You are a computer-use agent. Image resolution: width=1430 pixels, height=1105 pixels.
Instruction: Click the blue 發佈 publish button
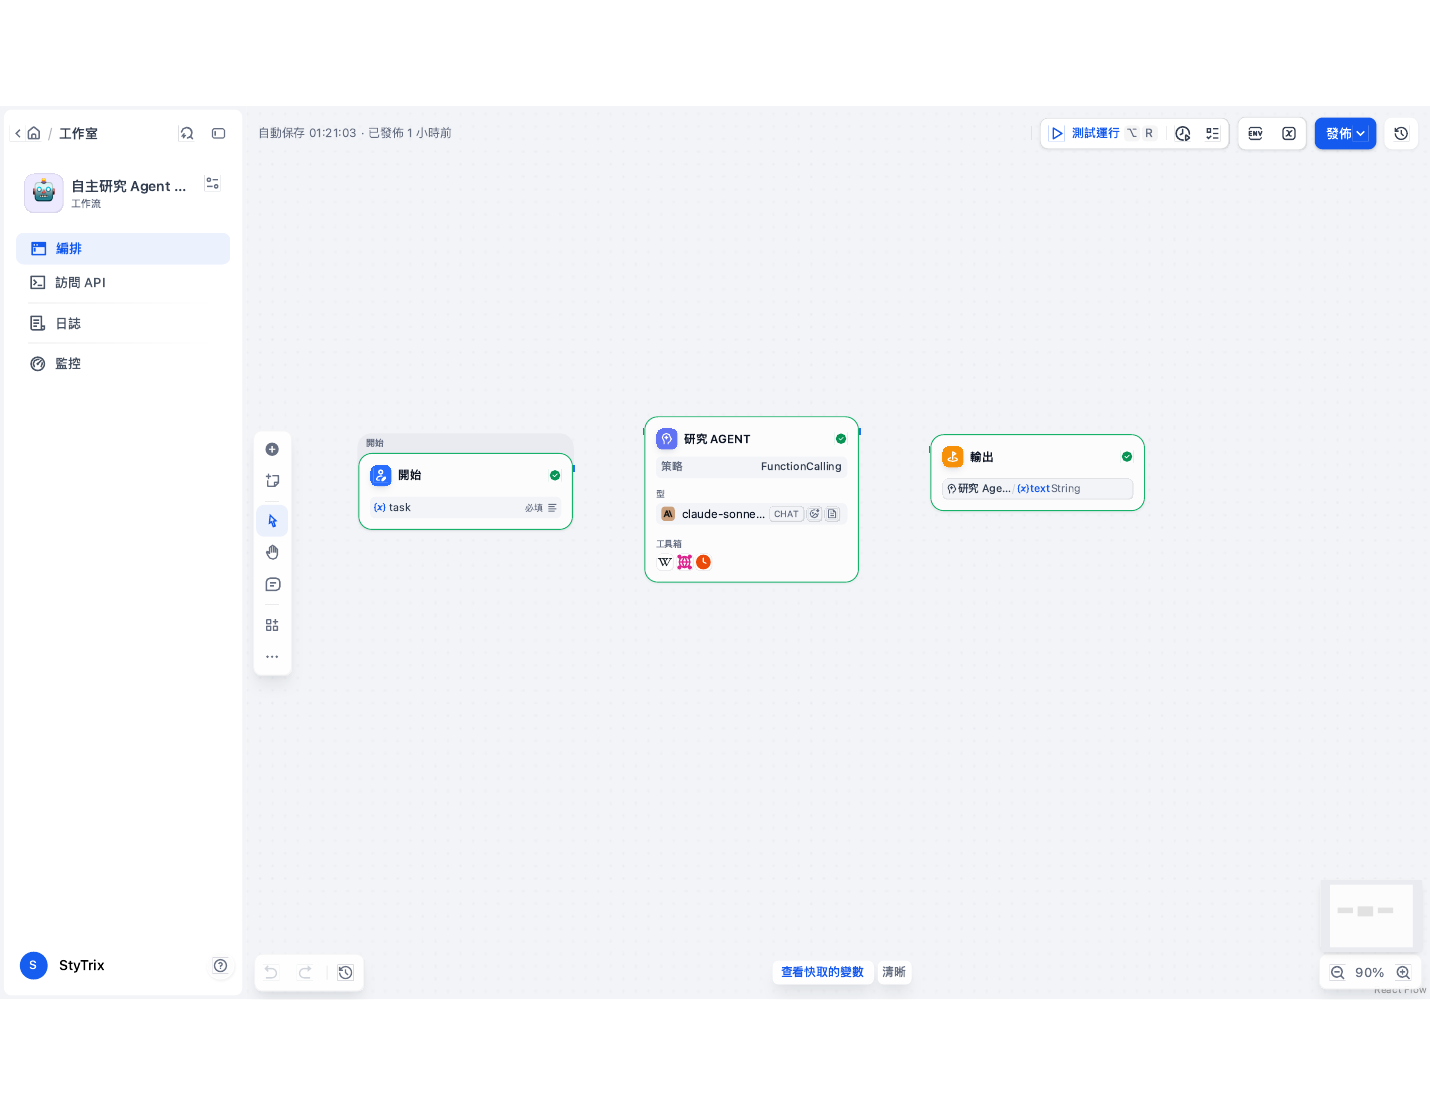pyautogui.click(x=1345, y=133)
